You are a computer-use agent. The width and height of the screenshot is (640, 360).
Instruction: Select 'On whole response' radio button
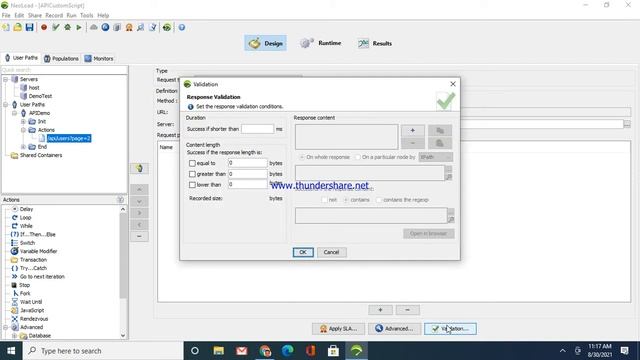[x=302, y=157]
